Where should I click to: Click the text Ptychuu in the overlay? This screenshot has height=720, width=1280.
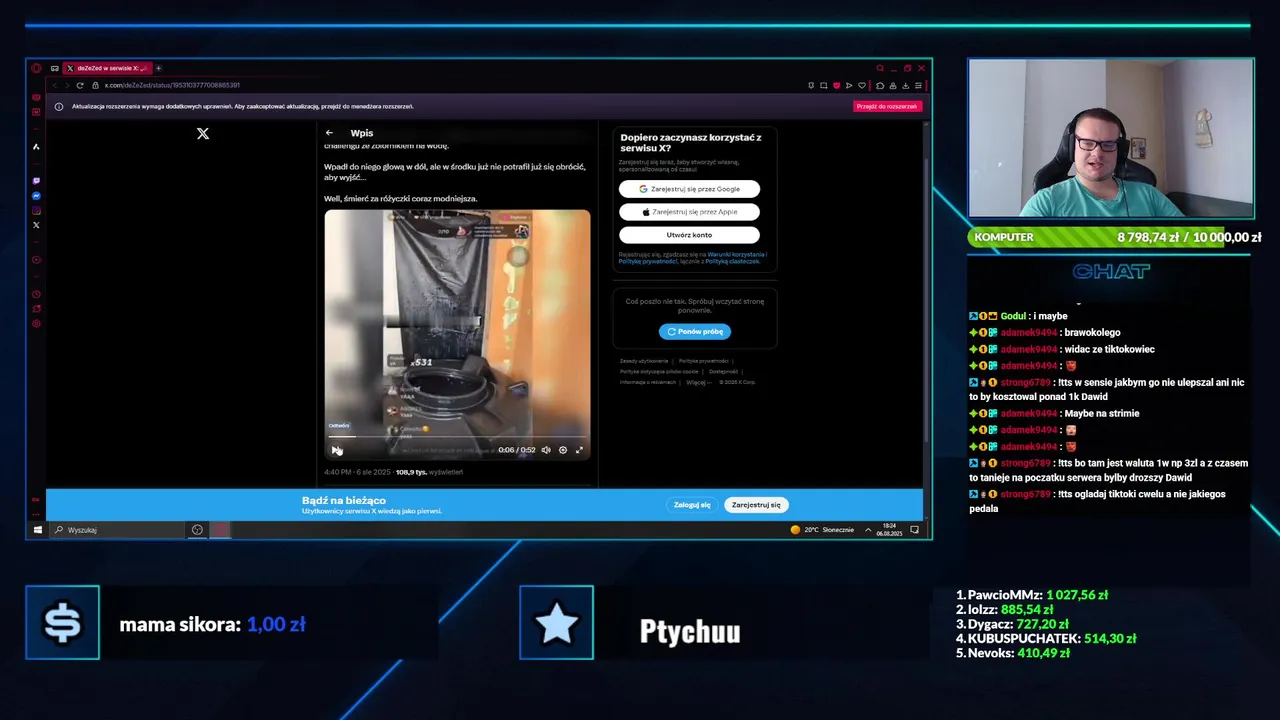coord(690,631)
